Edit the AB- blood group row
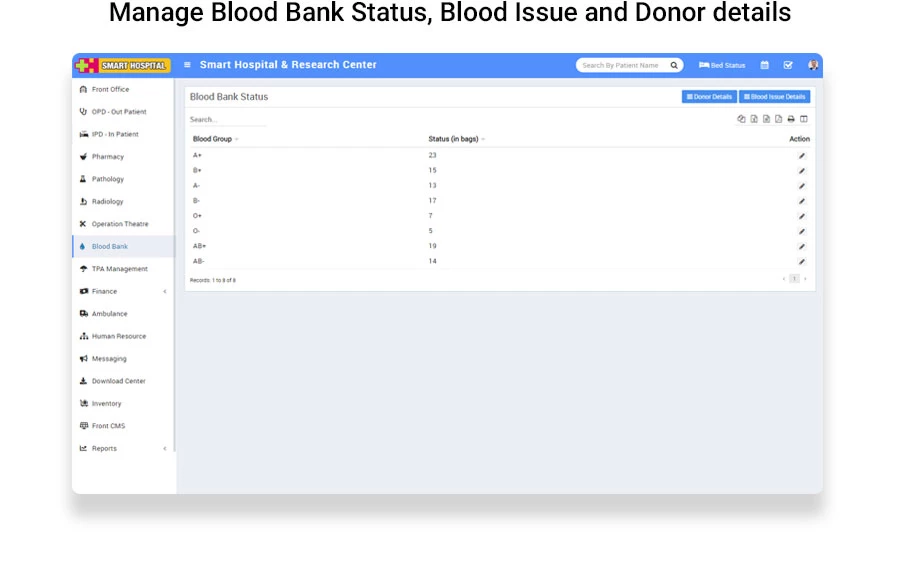900x573 pixels. (801, 262)
